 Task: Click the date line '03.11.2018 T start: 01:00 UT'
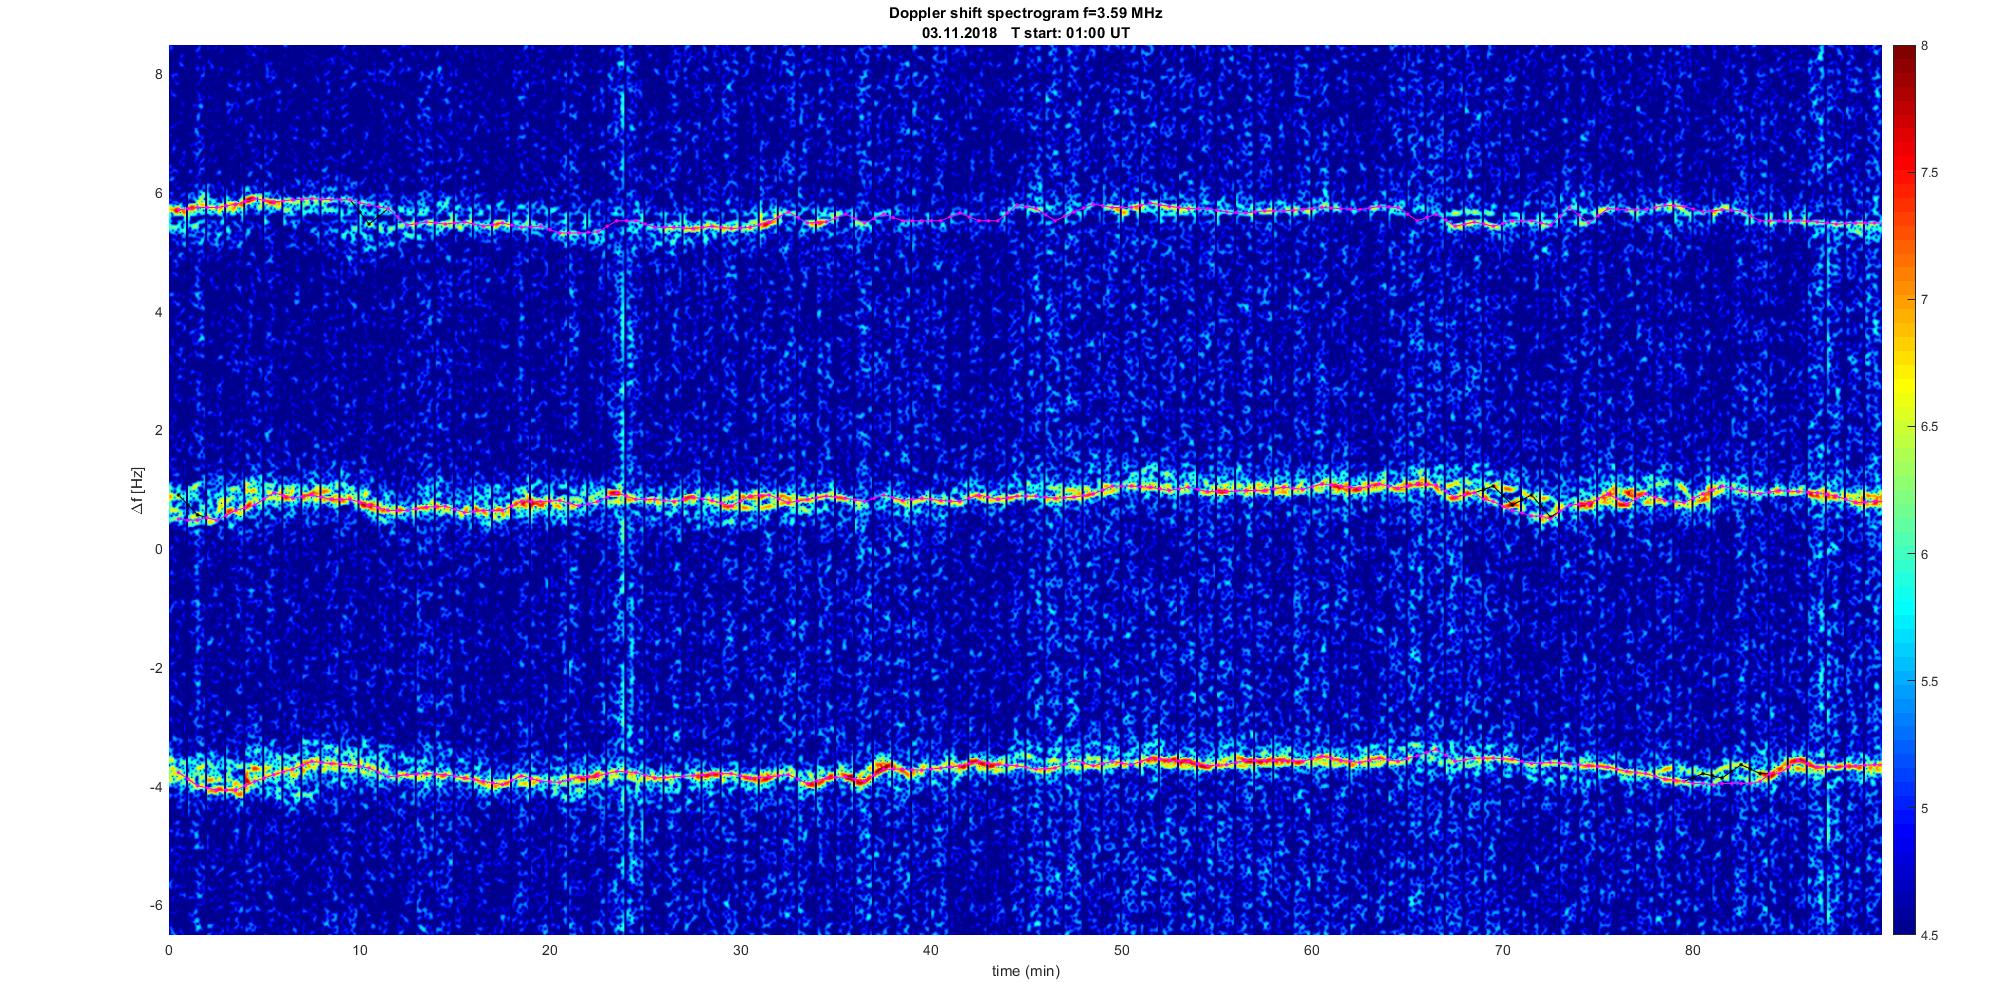click(1026, 33)
